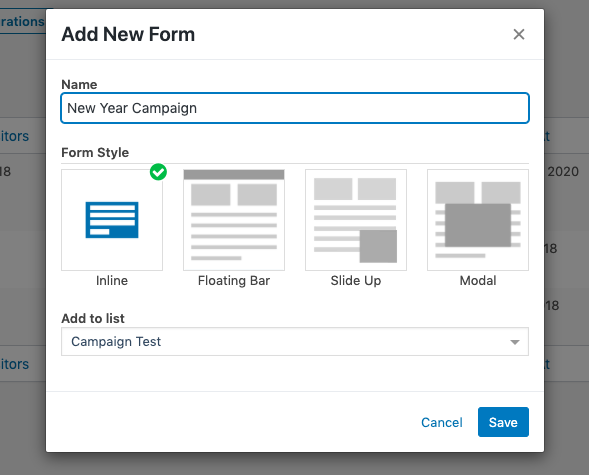Choose the Floating Bar form style thumbnail
Viewport: 589px width, 475px height.
(234, 220)
